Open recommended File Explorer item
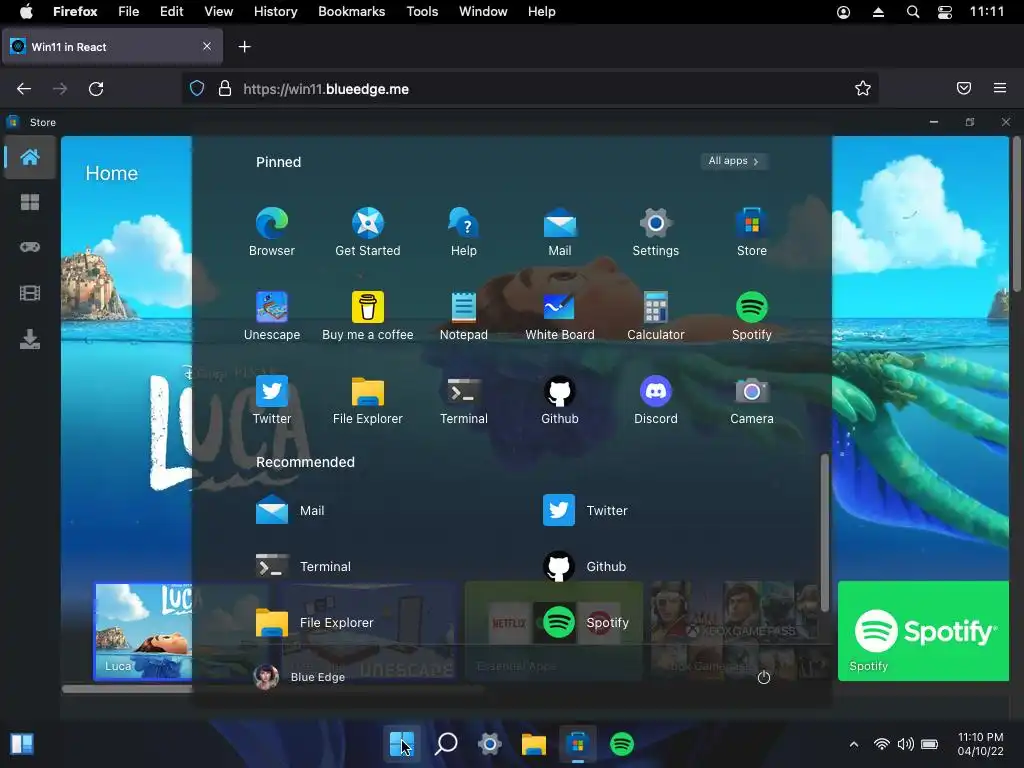 point(315,622)
